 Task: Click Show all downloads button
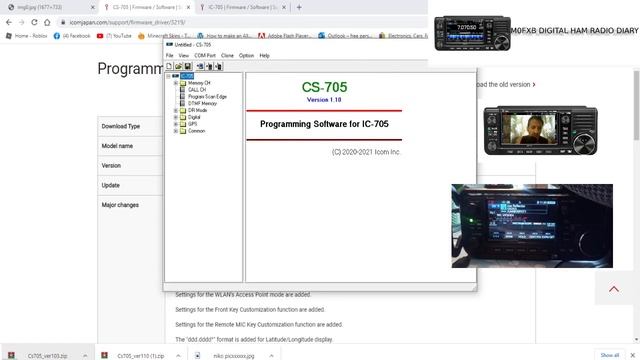point(610,355)
